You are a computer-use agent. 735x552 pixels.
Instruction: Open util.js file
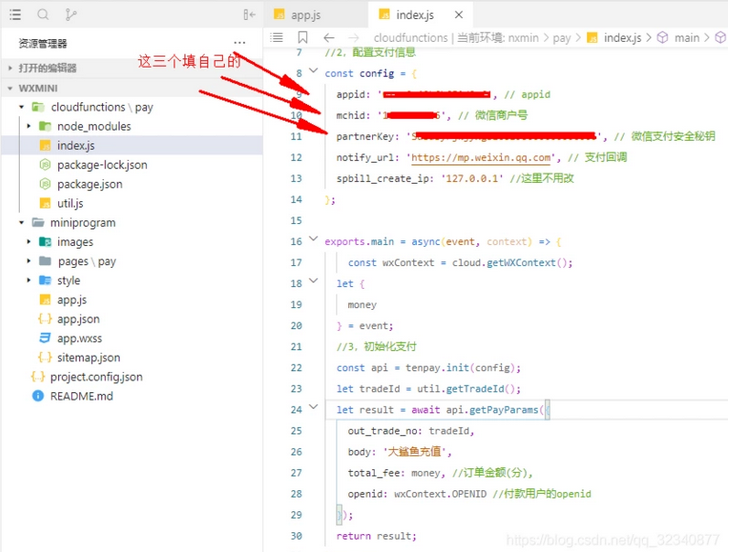coord(70,203)
